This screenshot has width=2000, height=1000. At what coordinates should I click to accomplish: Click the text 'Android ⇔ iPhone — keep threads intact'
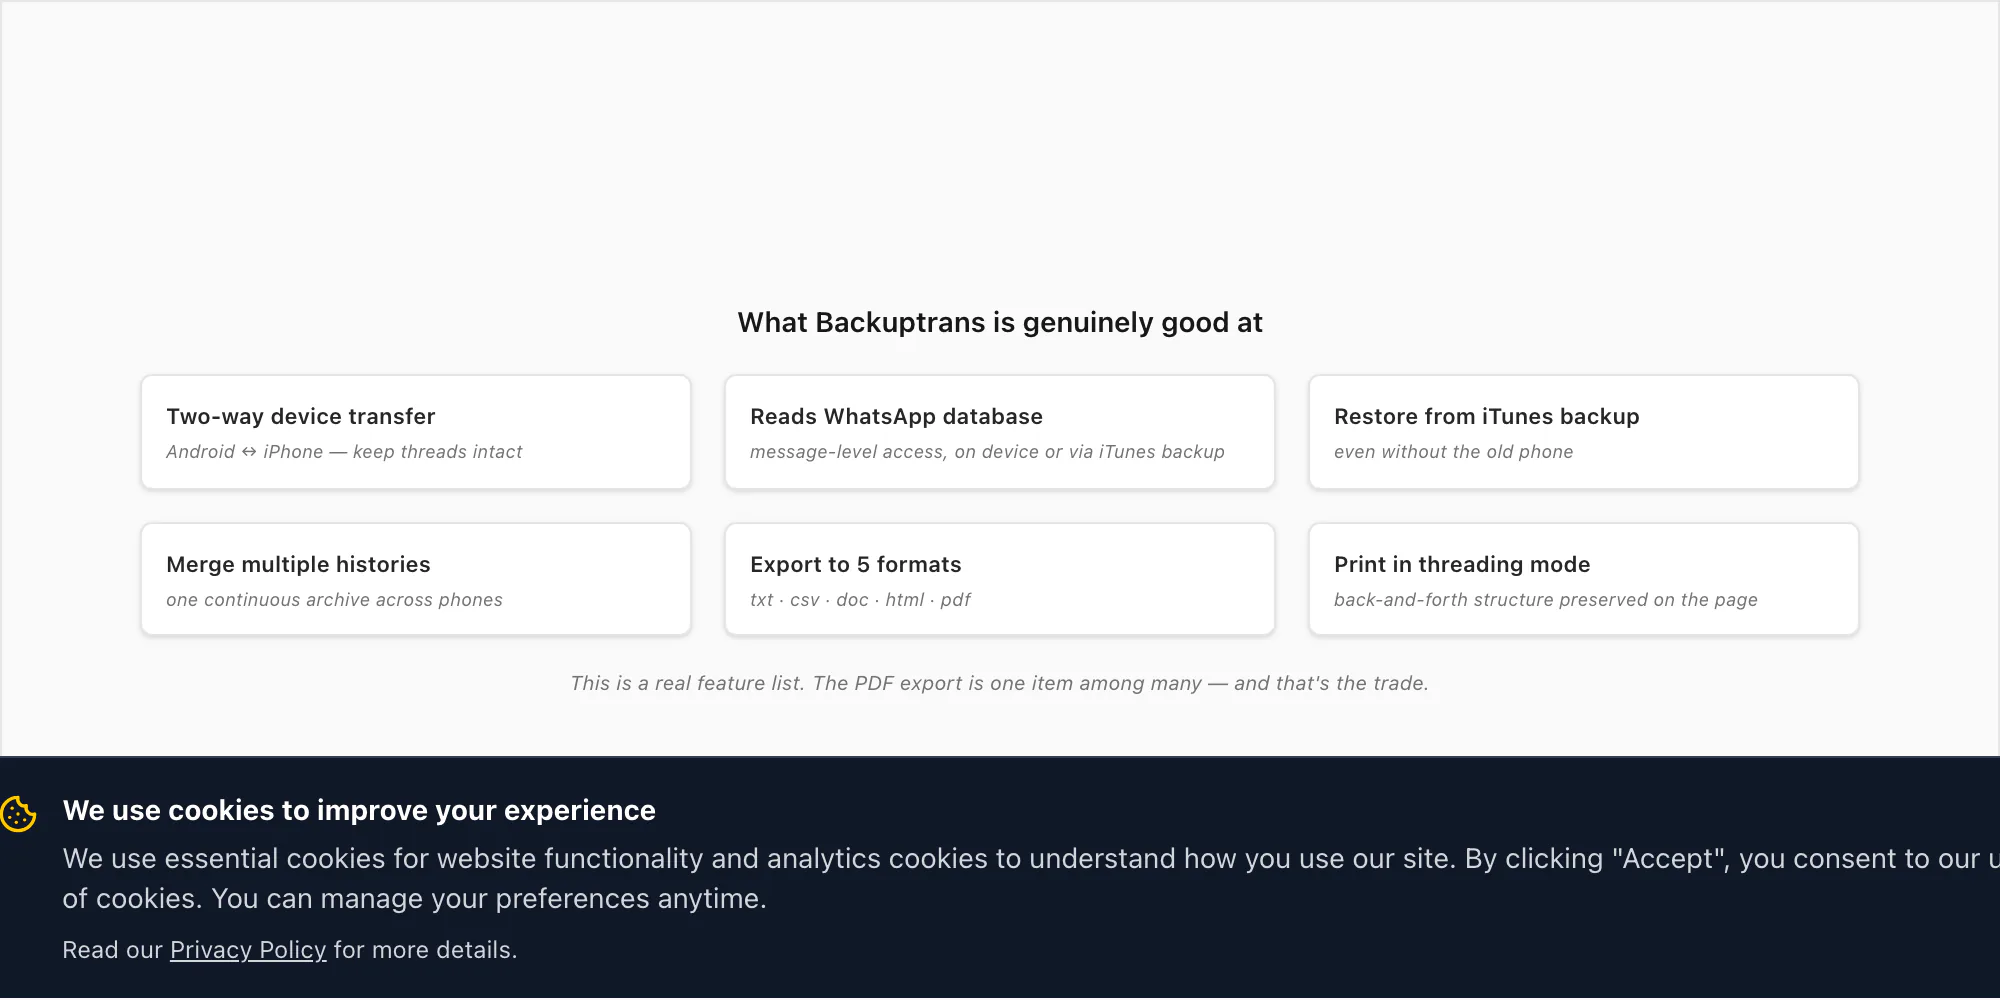(x=344, y=452)
